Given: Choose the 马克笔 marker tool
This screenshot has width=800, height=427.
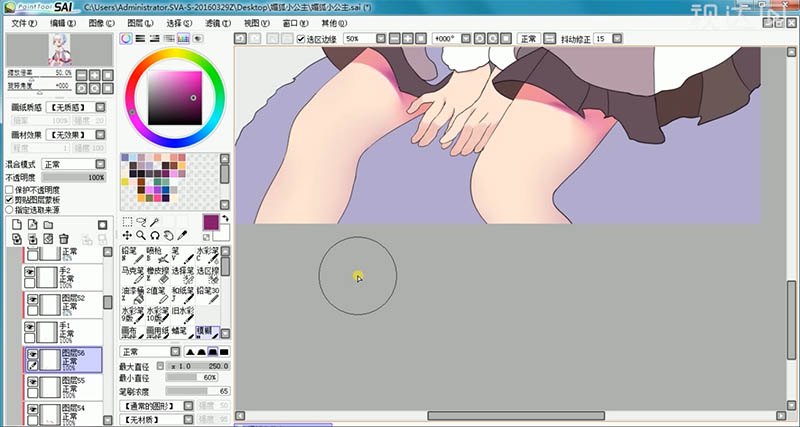Looking at the screenshot, I should [132, 275].
